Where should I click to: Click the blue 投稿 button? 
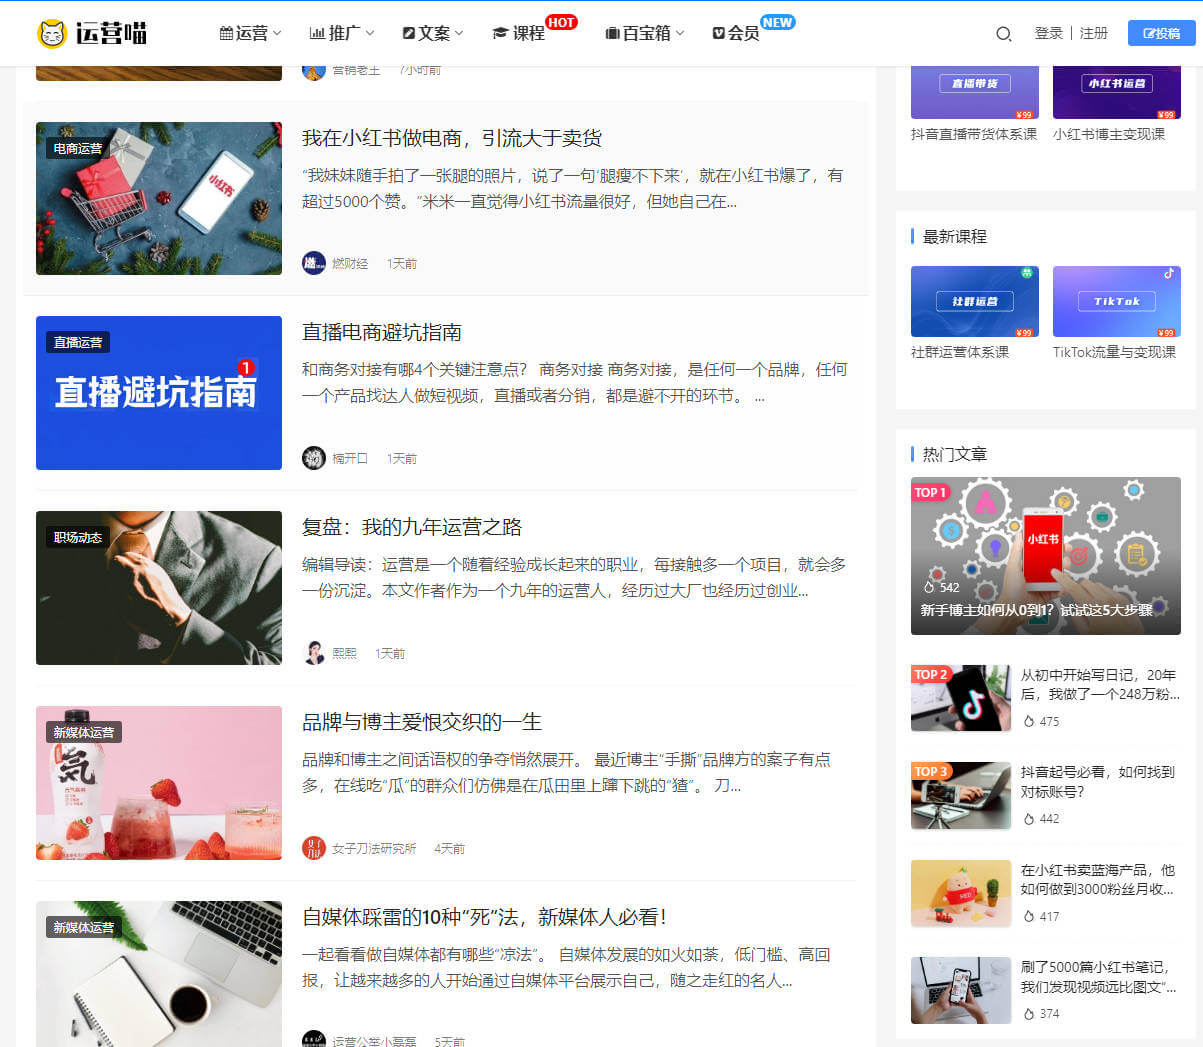(1161, 33)
